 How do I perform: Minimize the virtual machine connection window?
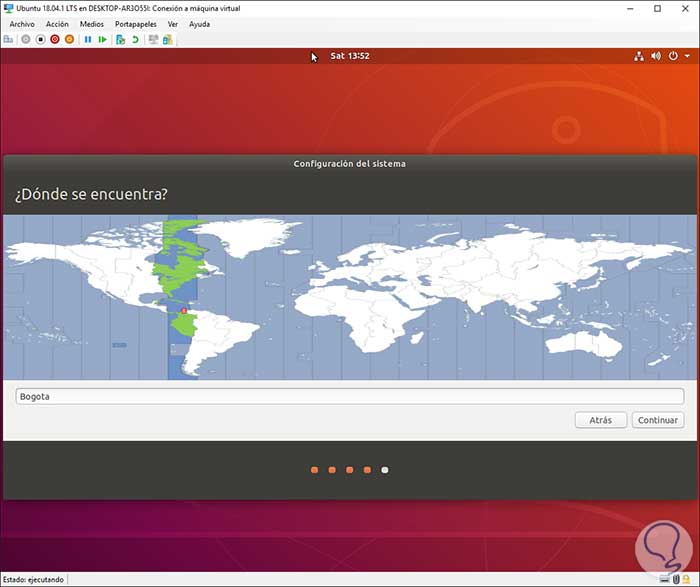(630, 8)
